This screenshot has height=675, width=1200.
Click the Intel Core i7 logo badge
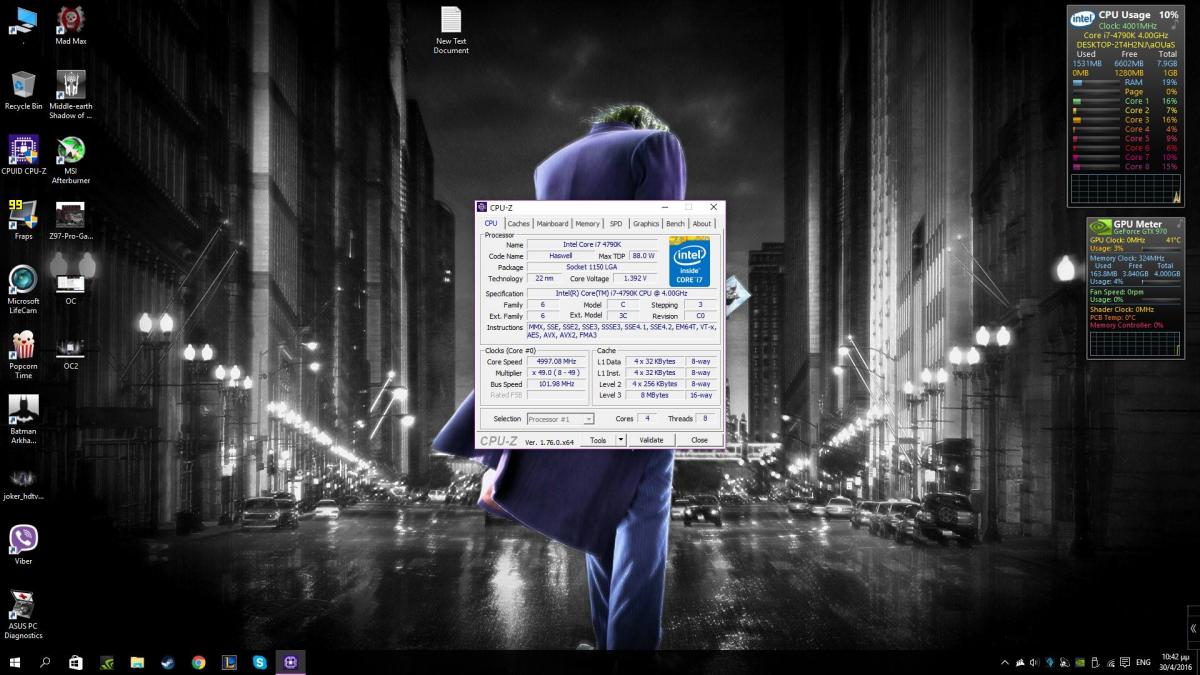(x=690, y=261)
